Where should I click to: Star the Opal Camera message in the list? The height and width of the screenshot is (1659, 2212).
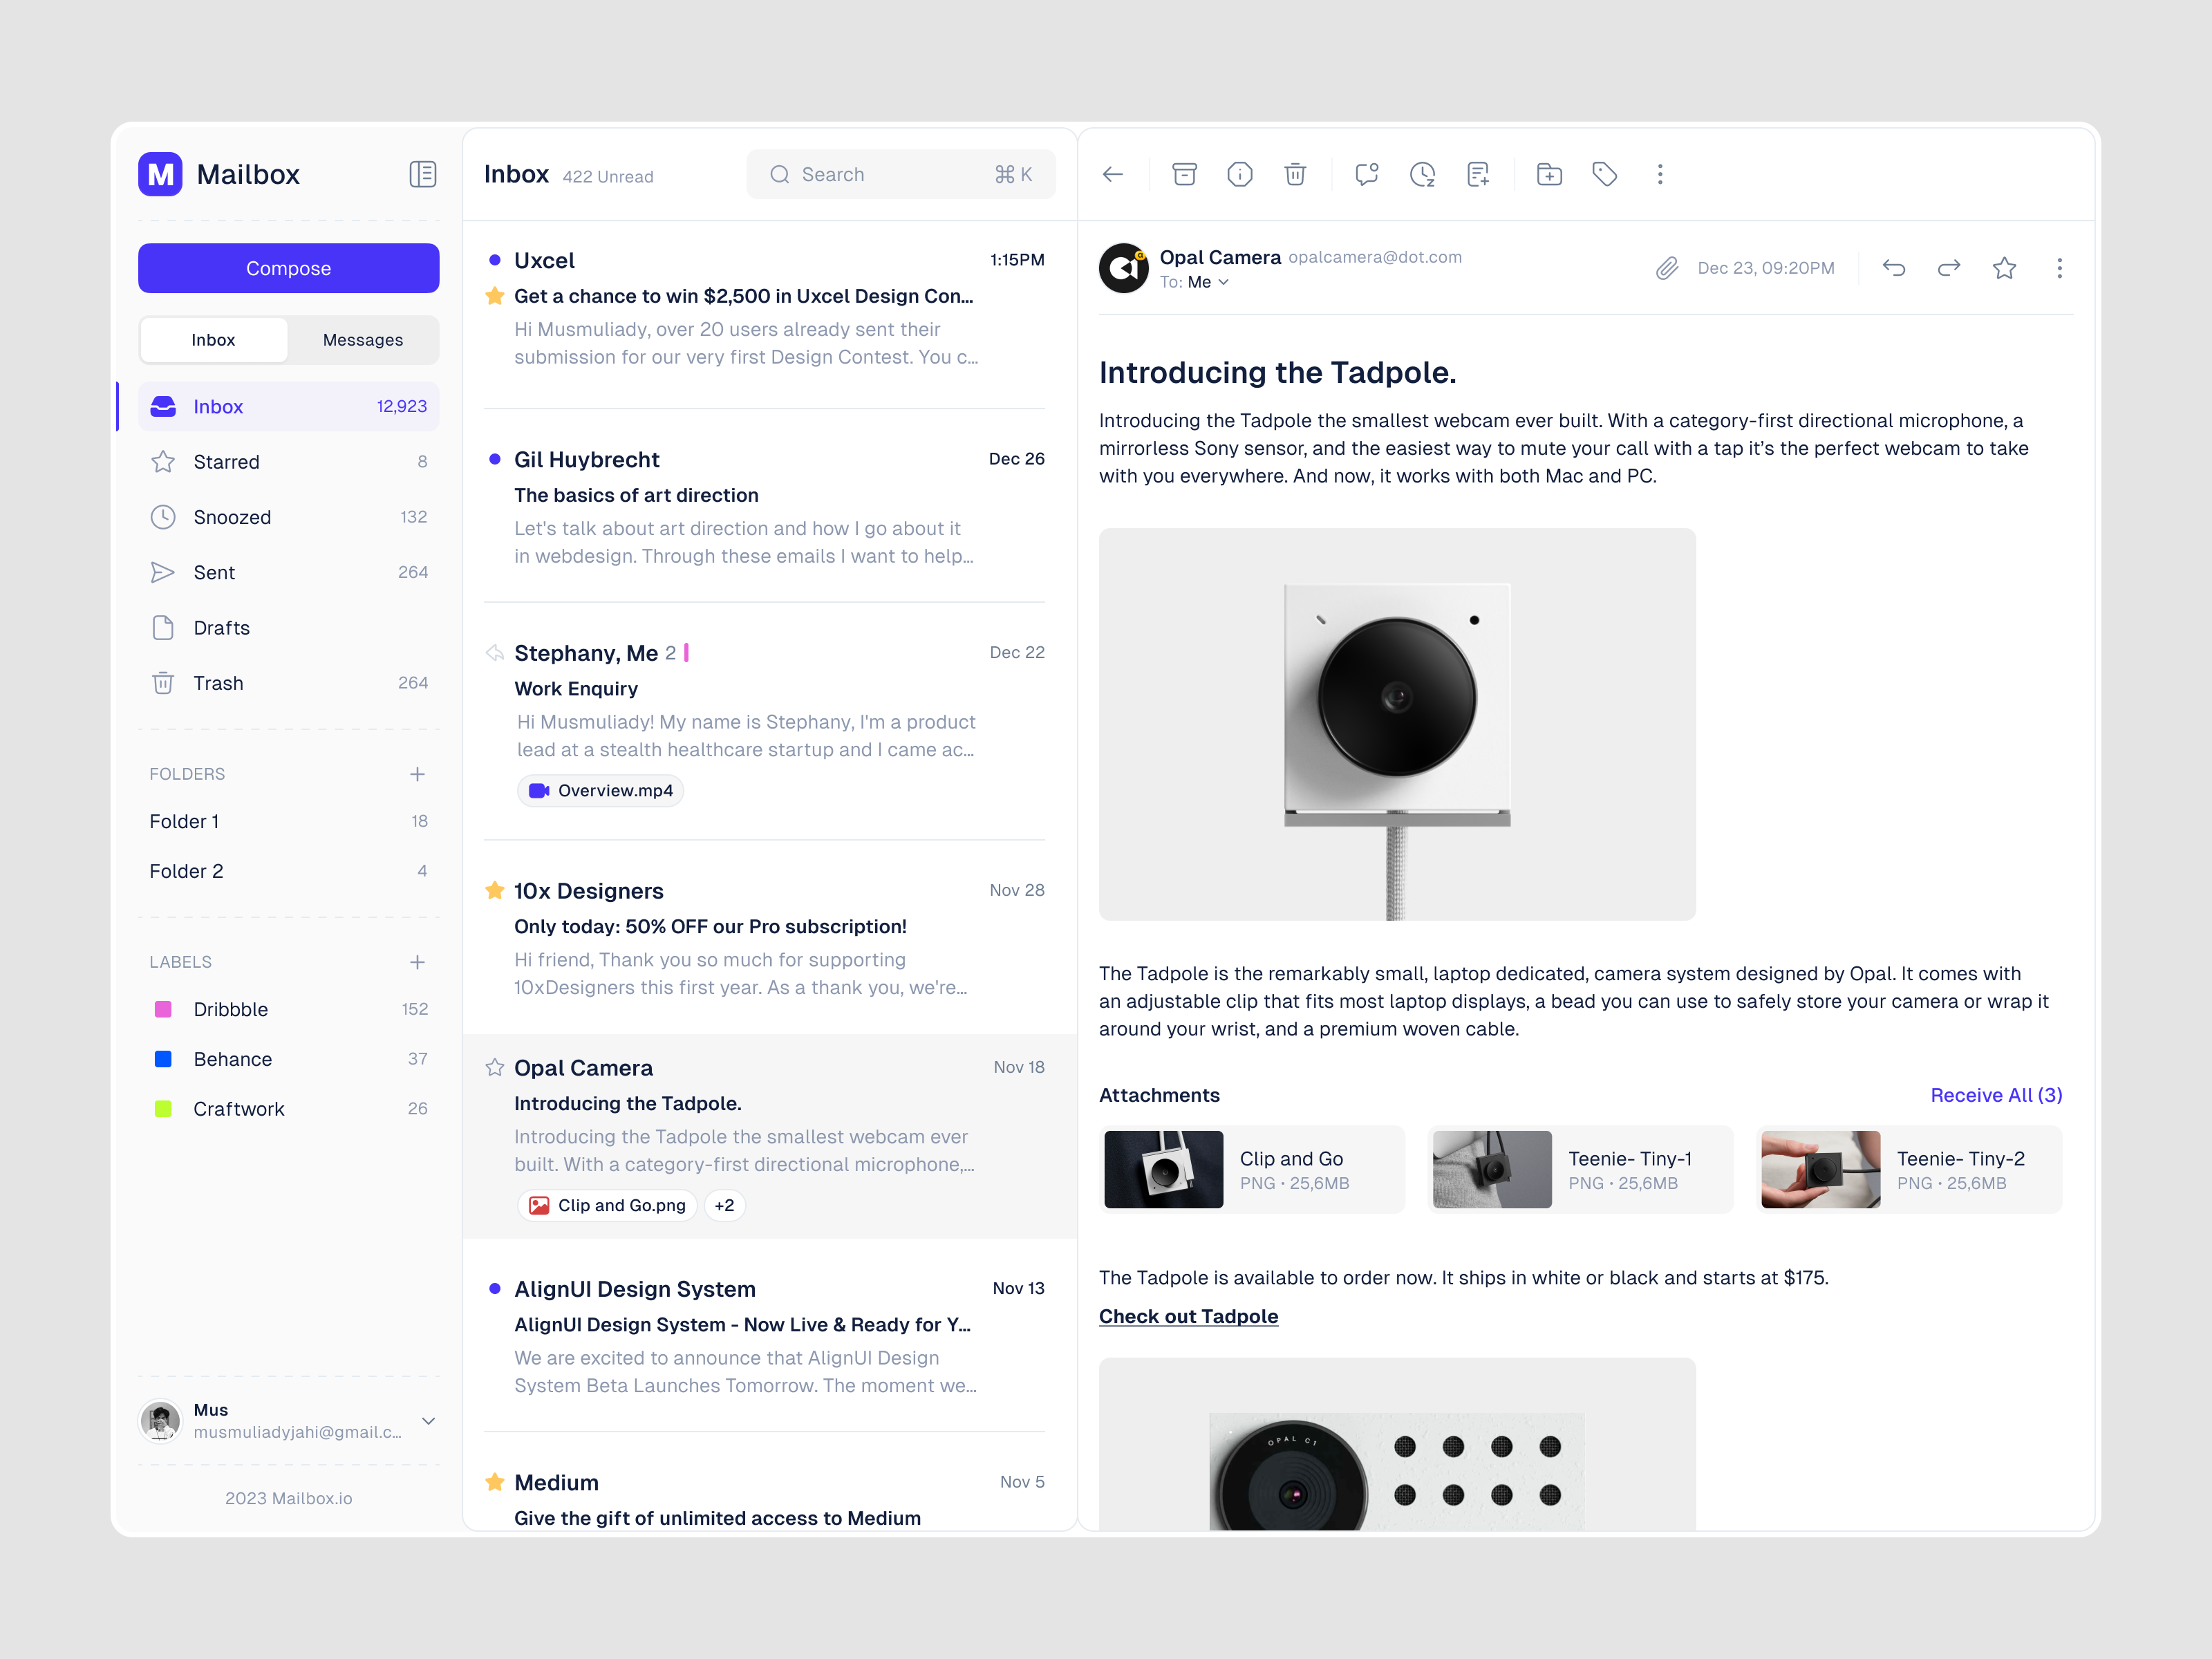494,1067
